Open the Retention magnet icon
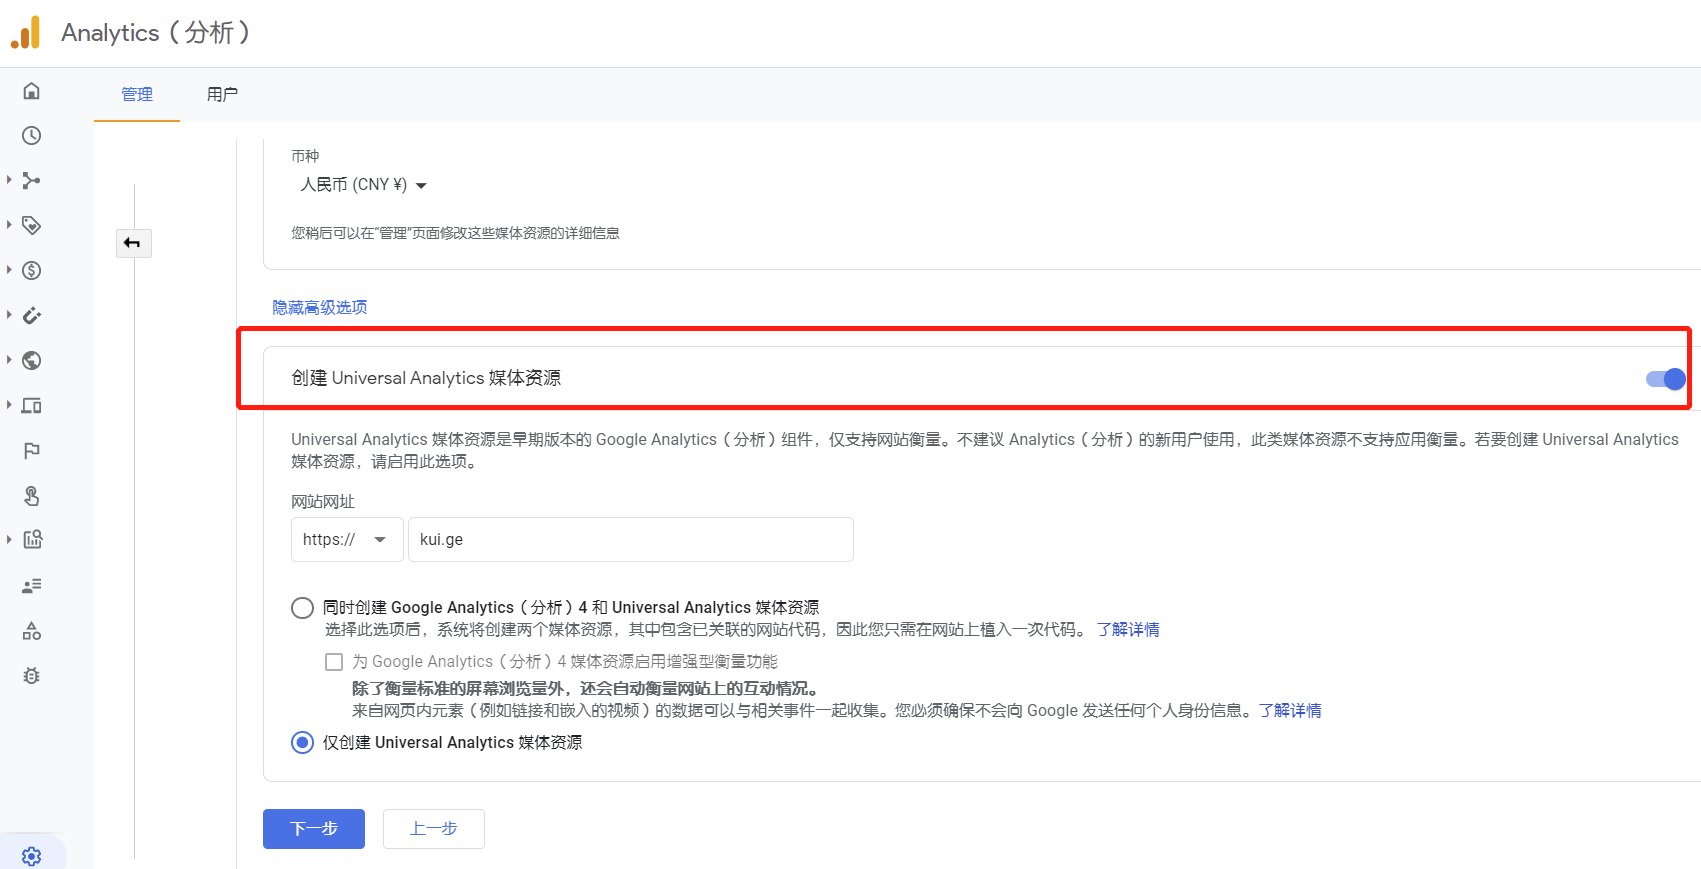The image size is (1701, 869). point(32,316)
